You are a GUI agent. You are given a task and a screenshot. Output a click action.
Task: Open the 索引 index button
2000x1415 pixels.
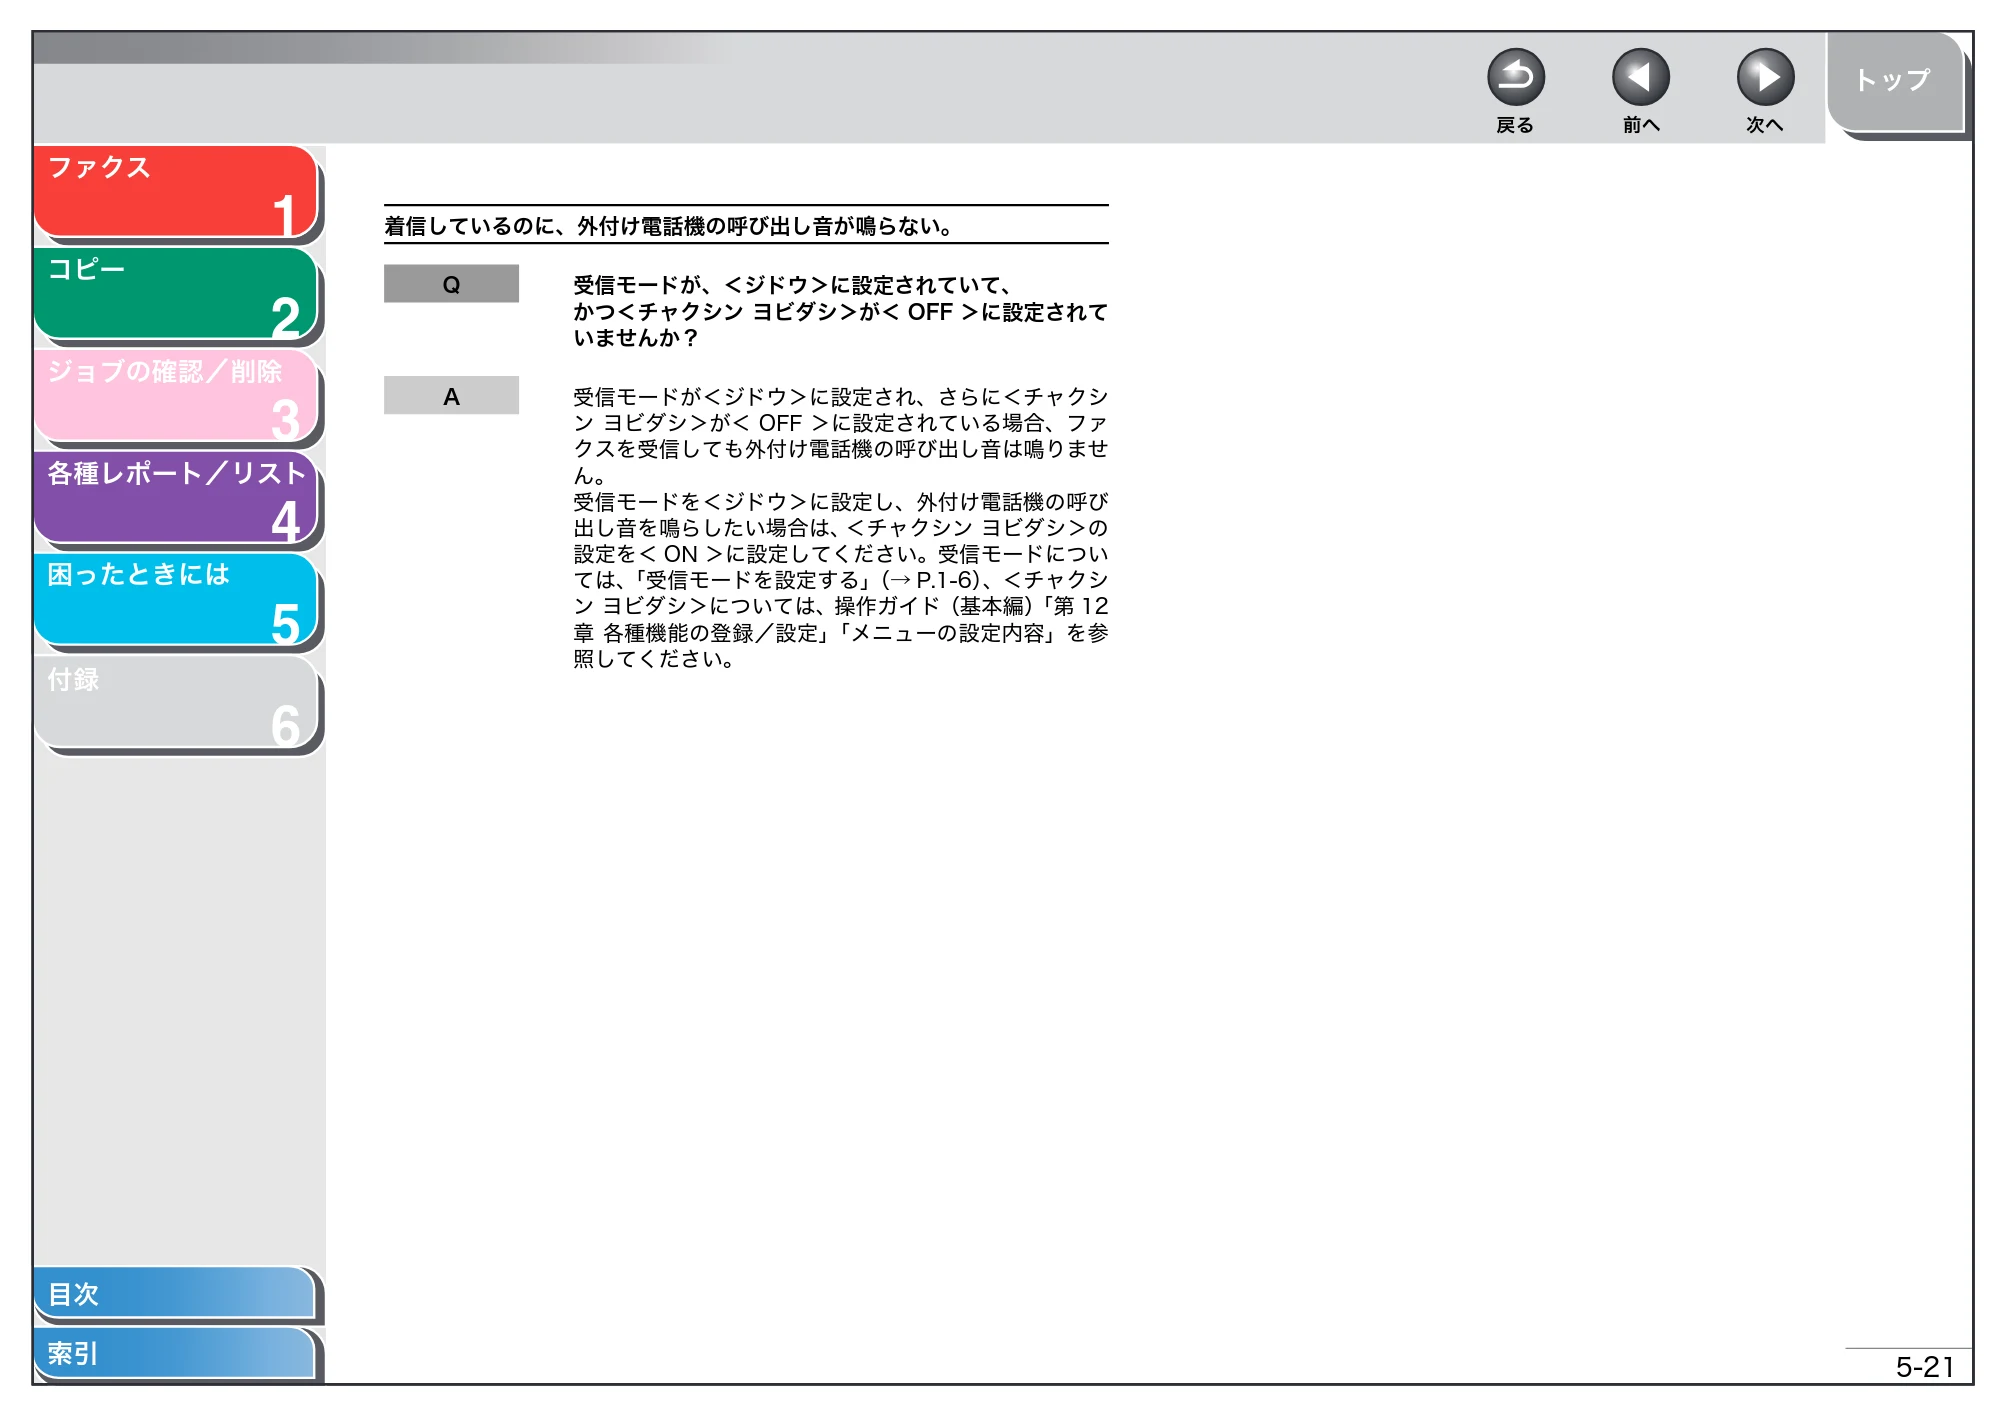pyautogui.click(x=175, y=1353)
